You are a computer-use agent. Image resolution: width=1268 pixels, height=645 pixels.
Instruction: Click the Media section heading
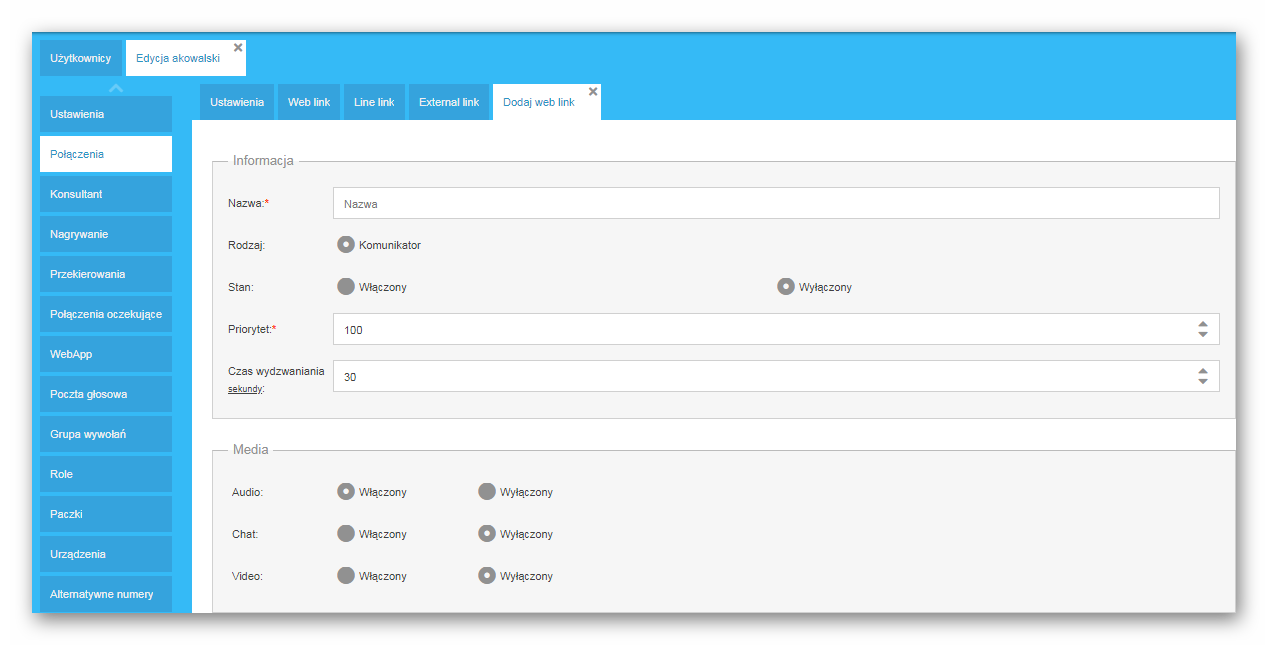pyautogui.click(x=250, y=449)
